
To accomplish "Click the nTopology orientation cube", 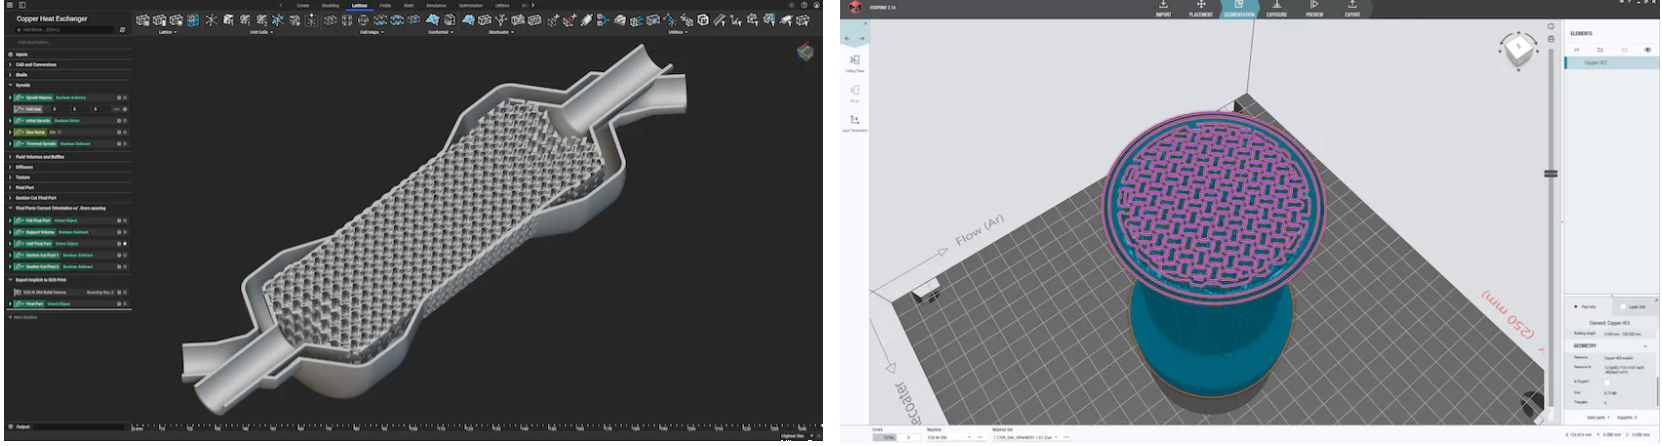I will [804, 52].
